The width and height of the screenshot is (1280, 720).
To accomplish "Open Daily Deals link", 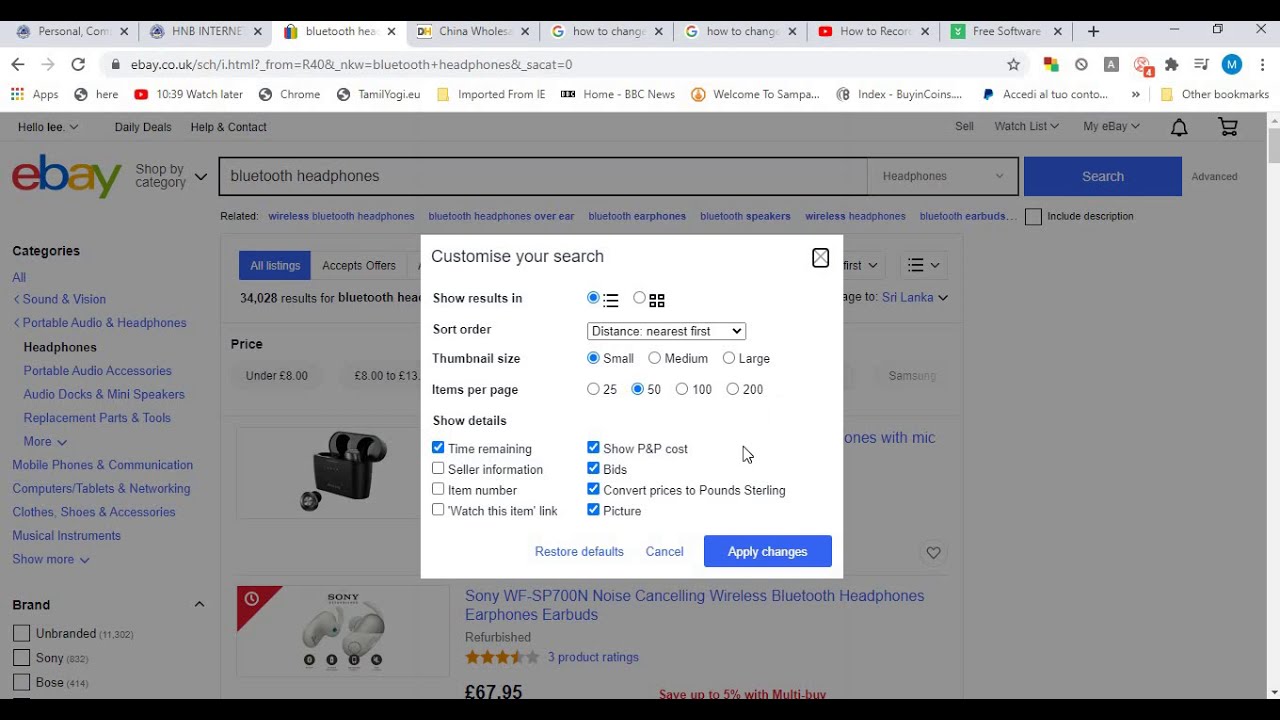I will [x=143, y=127].
